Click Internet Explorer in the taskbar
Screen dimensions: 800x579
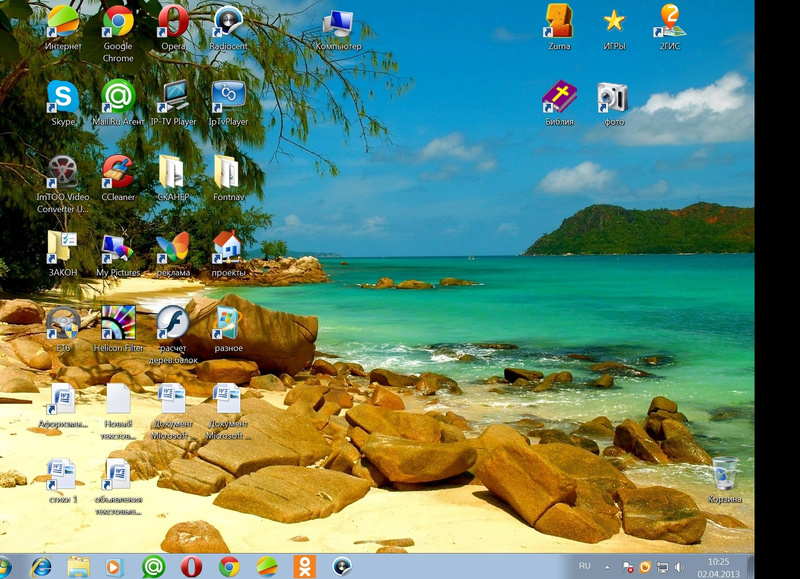[41, 567]
